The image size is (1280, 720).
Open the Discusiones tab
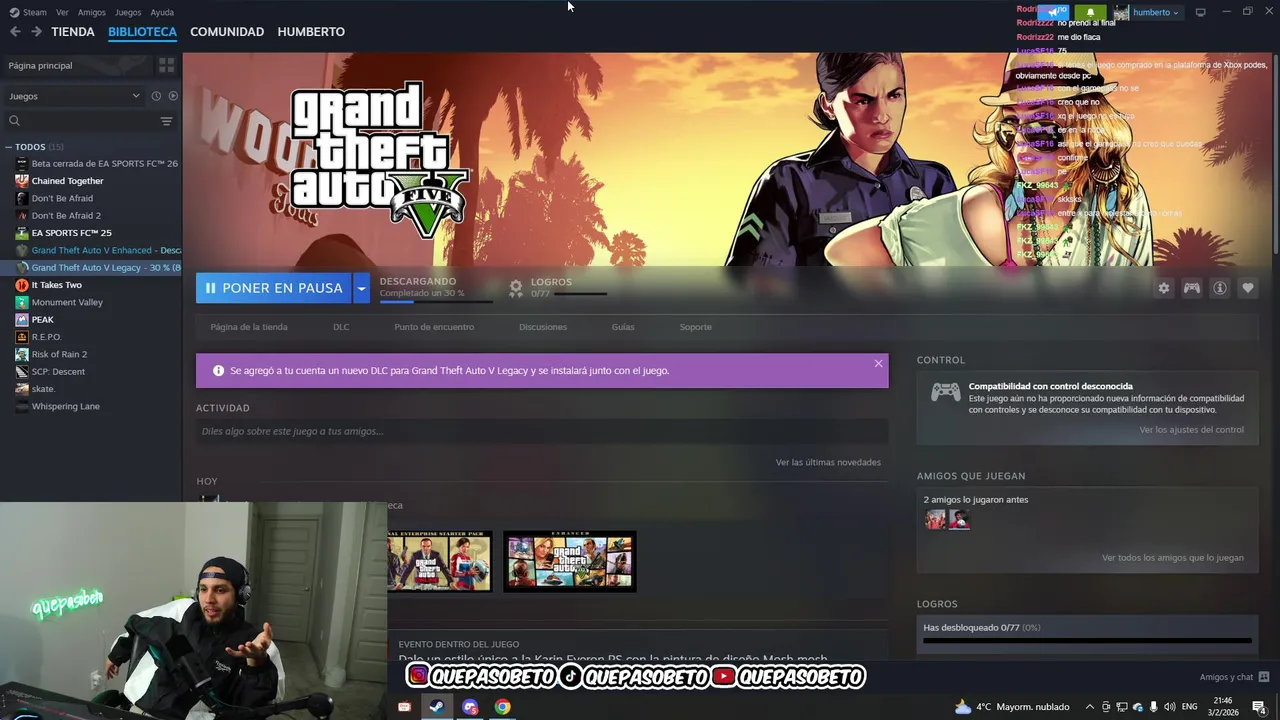point(543,327)
